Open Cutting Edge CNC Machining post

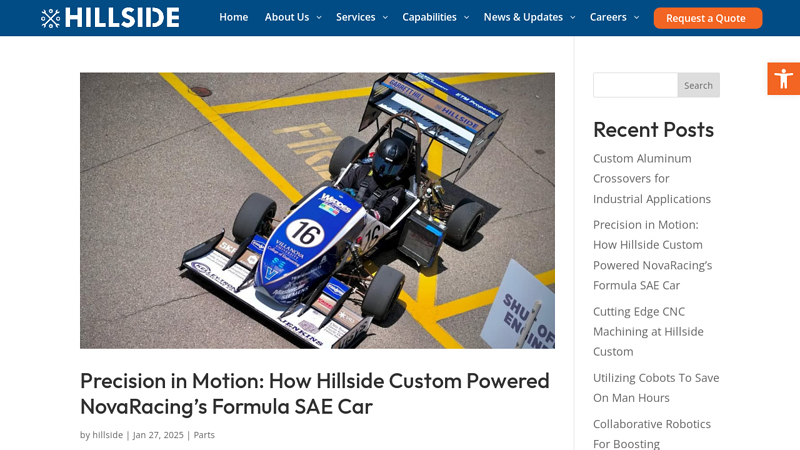click(x=647, y=331)
